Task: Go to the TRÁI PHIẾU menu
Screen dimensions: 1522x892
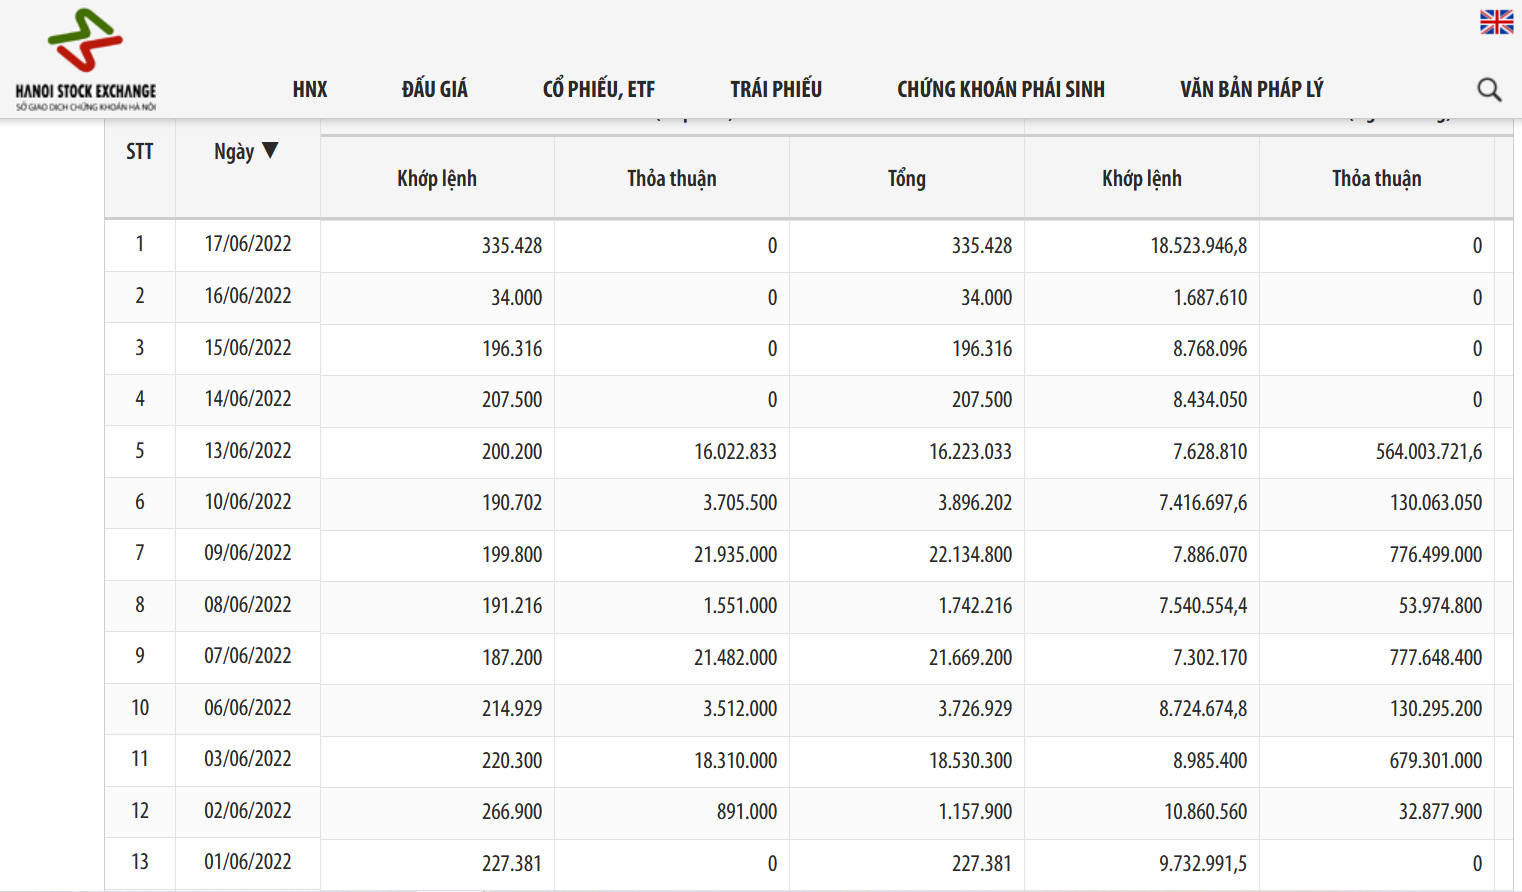Action: (x=775, y=90)
